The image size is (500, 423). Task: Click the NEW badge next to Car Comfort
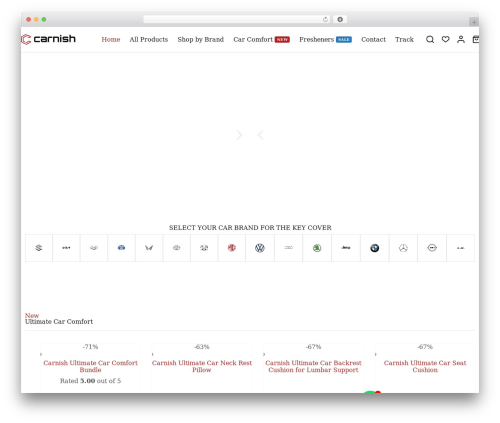tap(282, 39)
